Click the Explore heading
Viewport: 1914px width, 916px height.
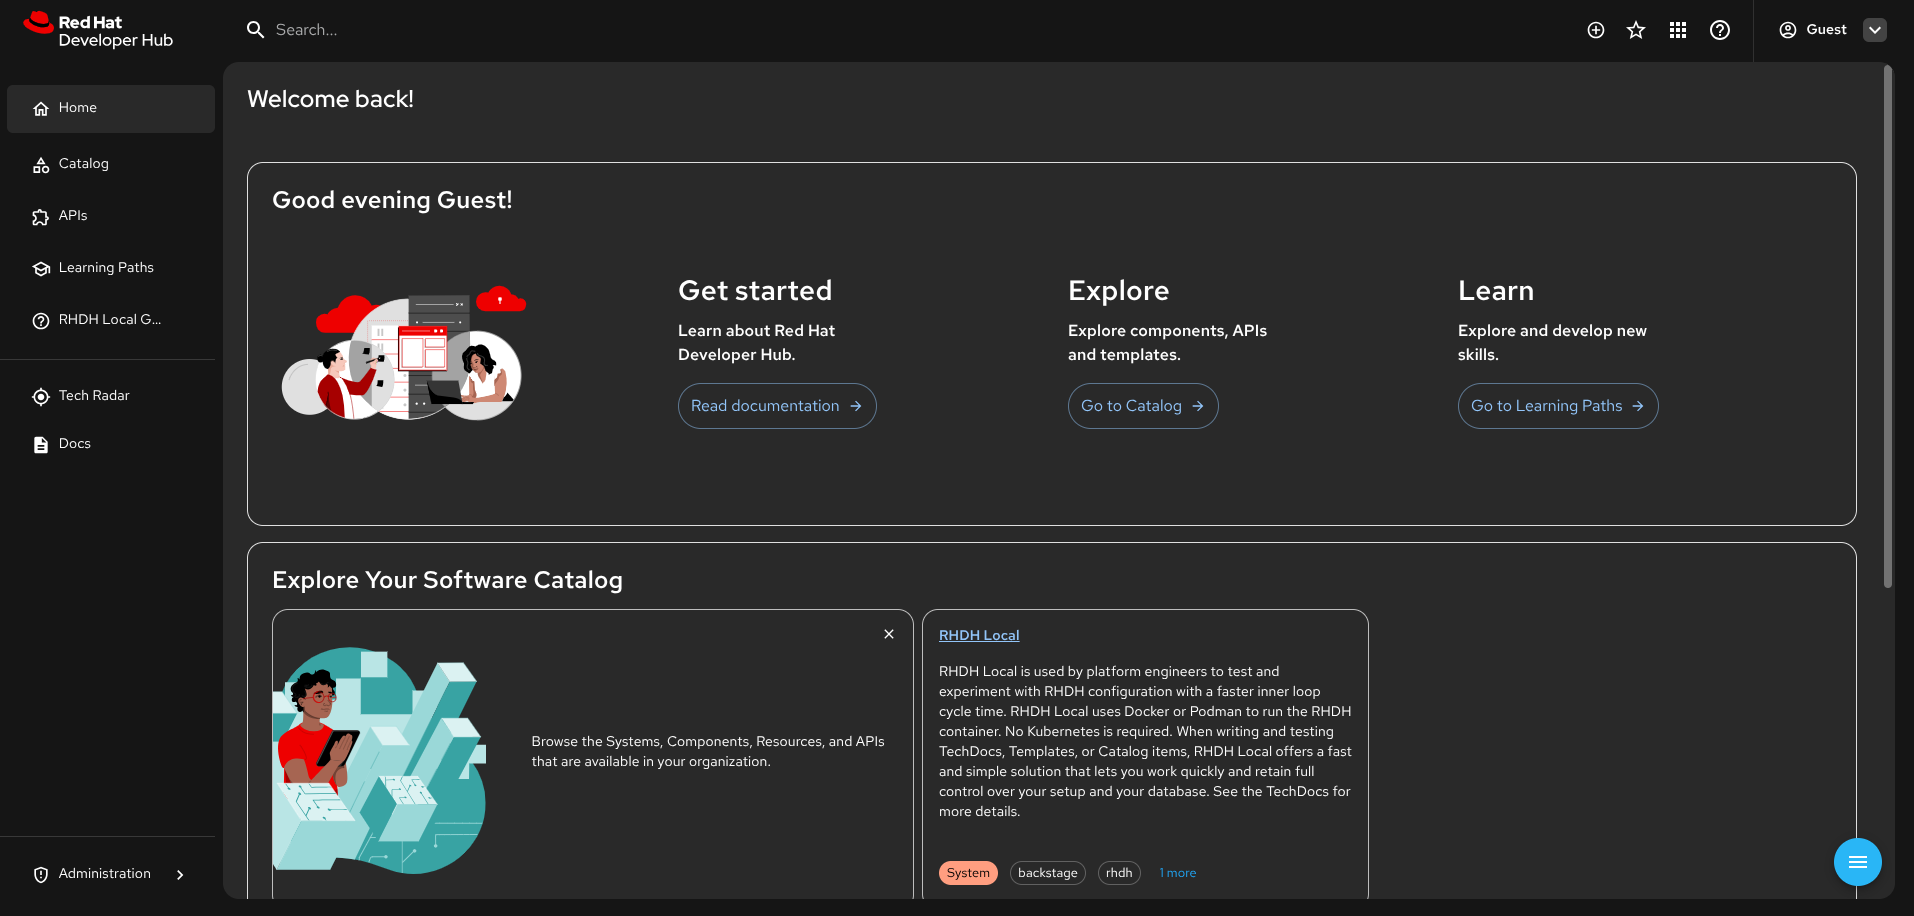(x=1118, y=291)
